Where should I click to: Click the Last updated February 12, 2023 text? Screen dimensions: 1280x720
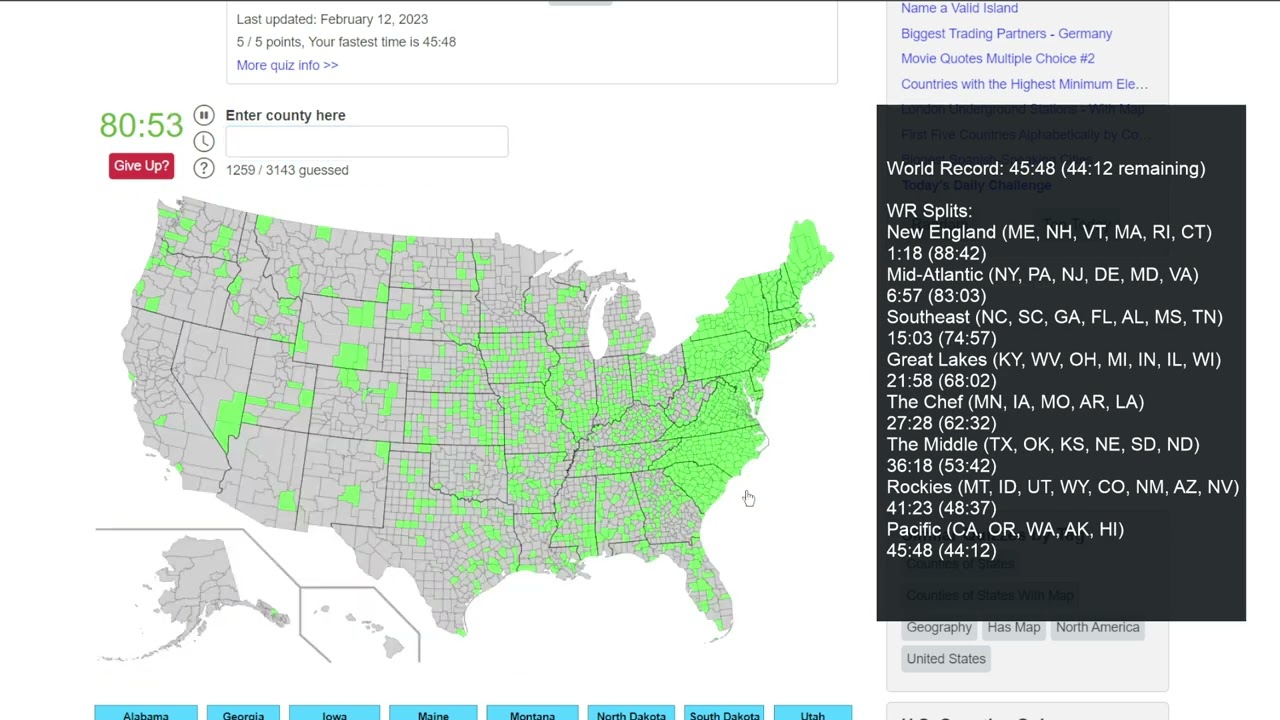point(332,19)
